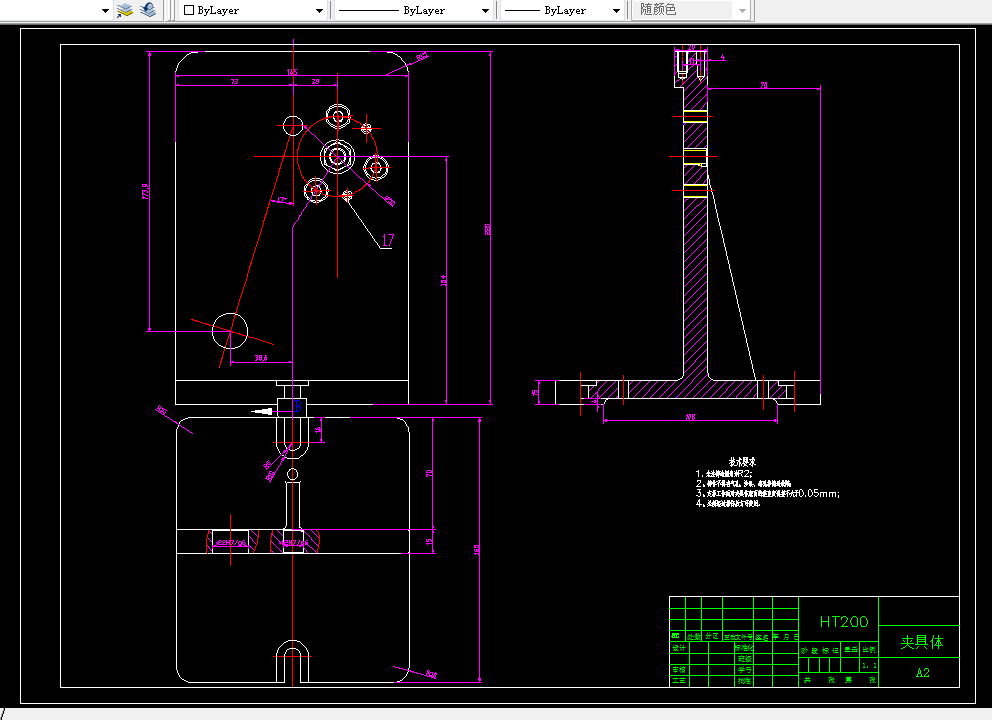The width and height of the screenshot is (992, 720).
Task: Select the HT200 material text in title block
Action: 843,622
